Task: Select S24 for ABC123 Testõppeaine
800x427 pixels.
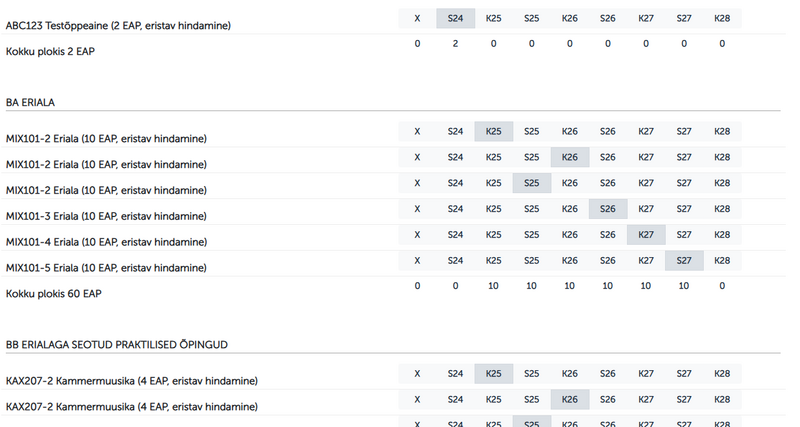Action: [455, 18]
